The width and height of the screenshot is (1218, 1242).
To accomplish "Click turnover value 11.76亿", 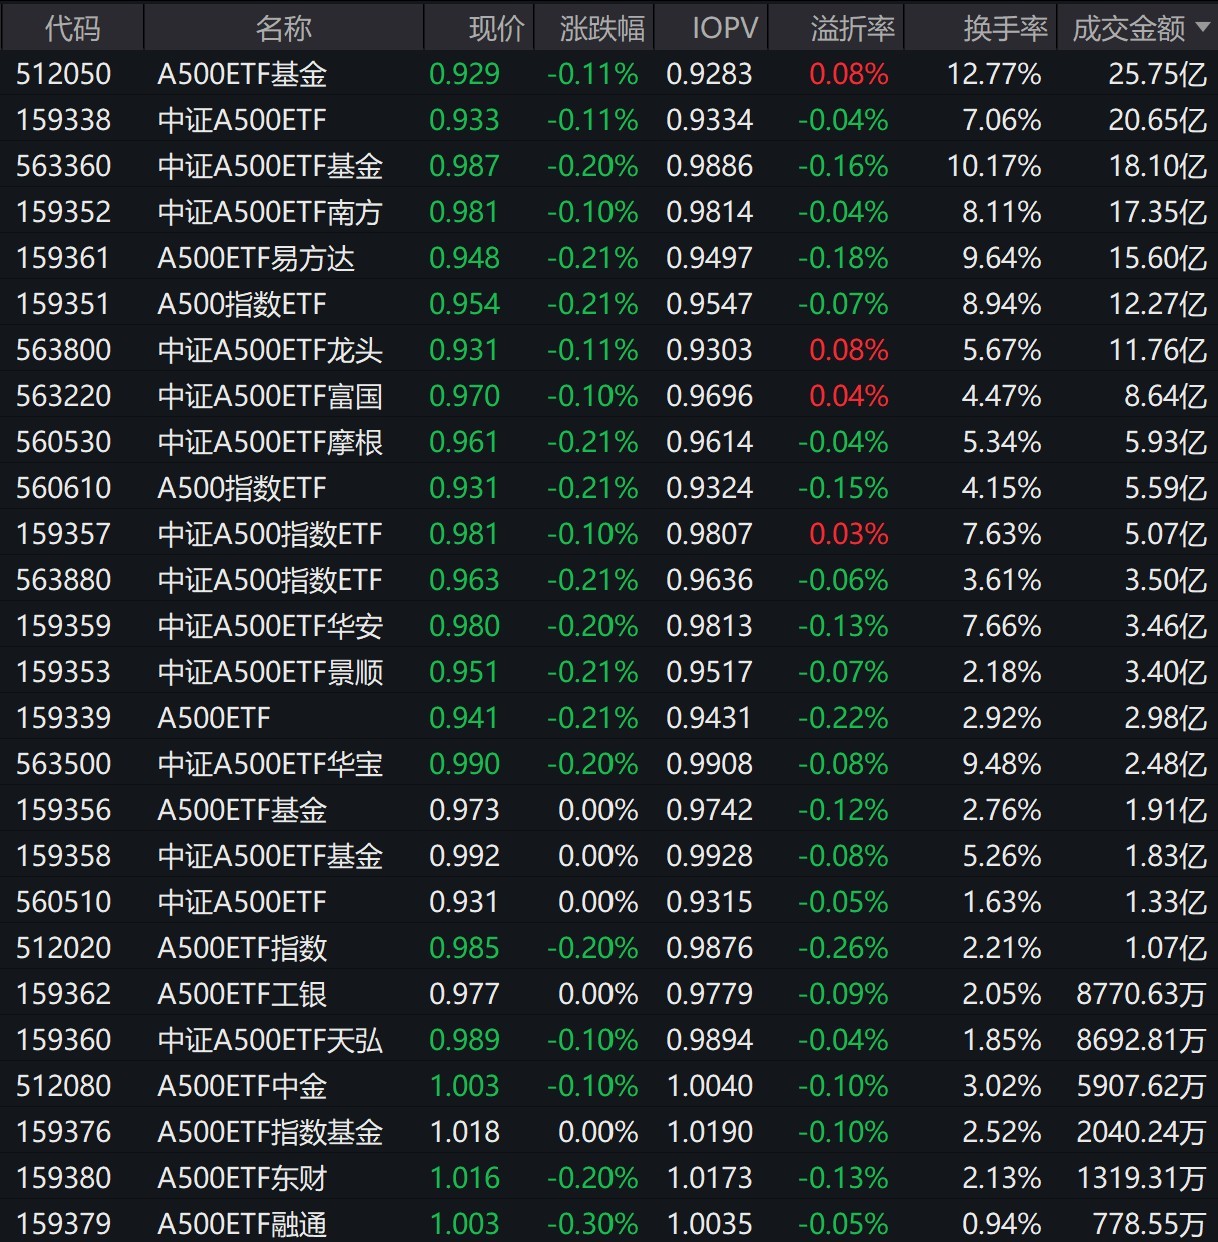I will point(1157,350).
